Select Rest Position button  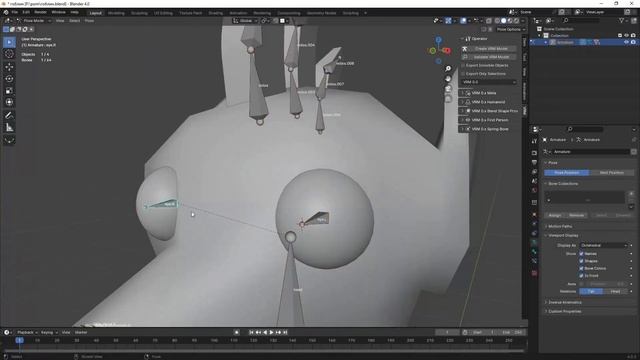(611, 173)
